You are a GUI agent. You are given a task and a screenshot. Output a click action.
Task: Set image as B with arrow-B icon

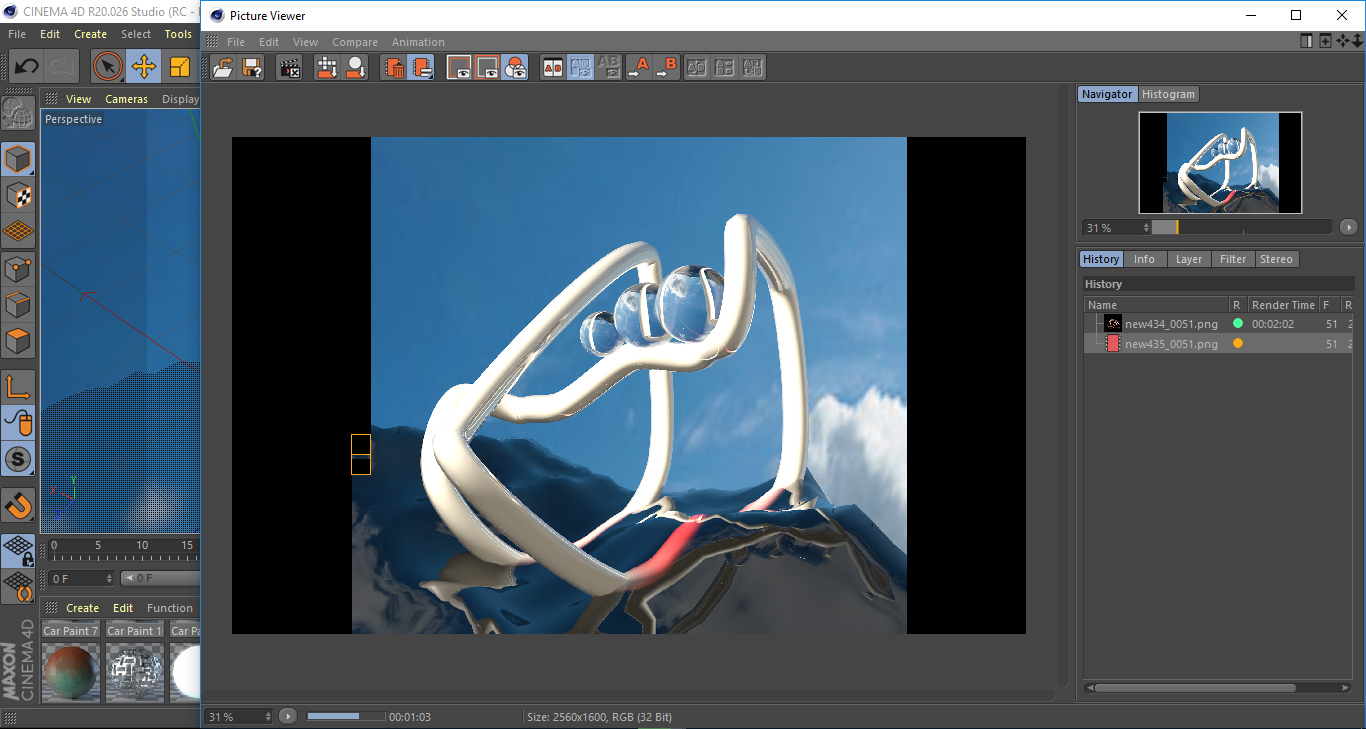[x=666, y=67]
